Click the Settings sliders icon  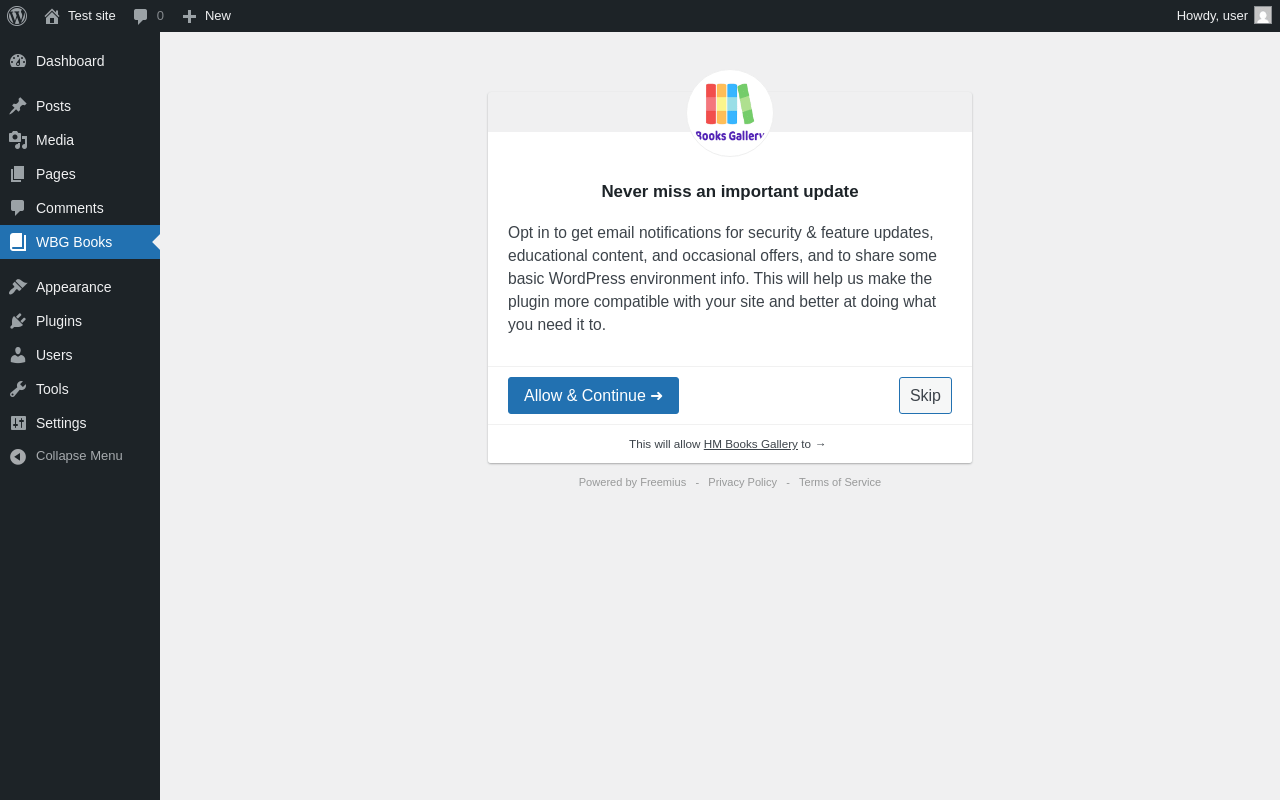18,423
